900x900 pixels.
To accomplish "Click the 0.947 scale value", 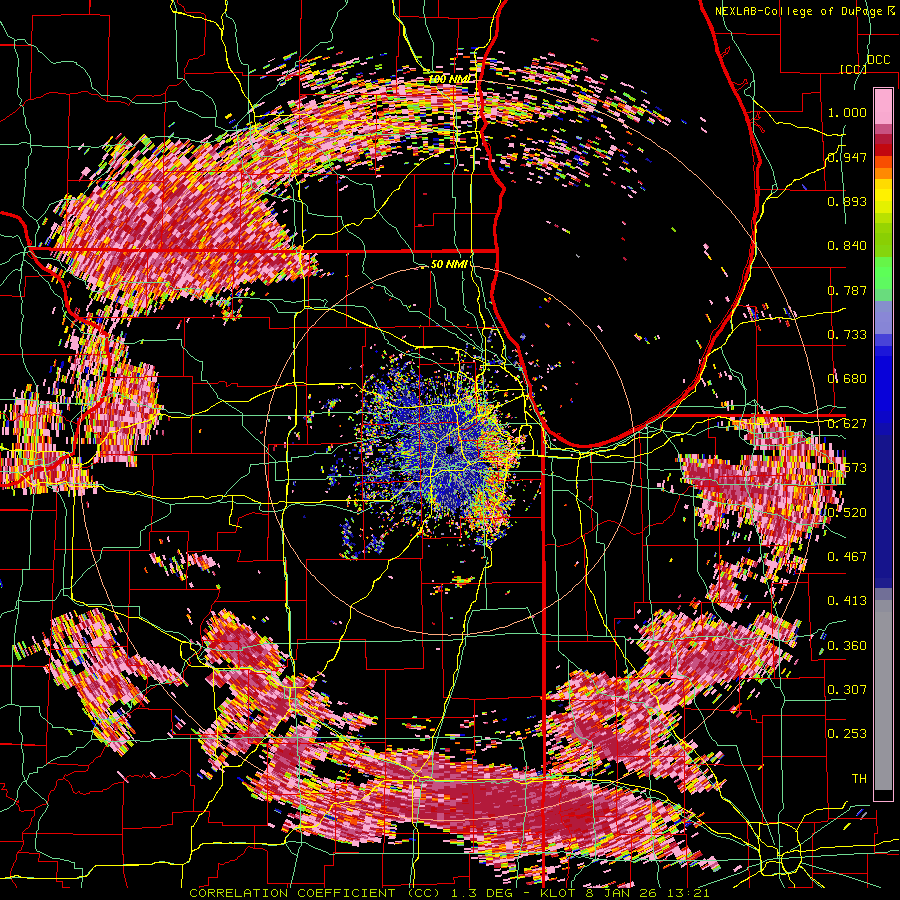I will [x=847, y=157].
